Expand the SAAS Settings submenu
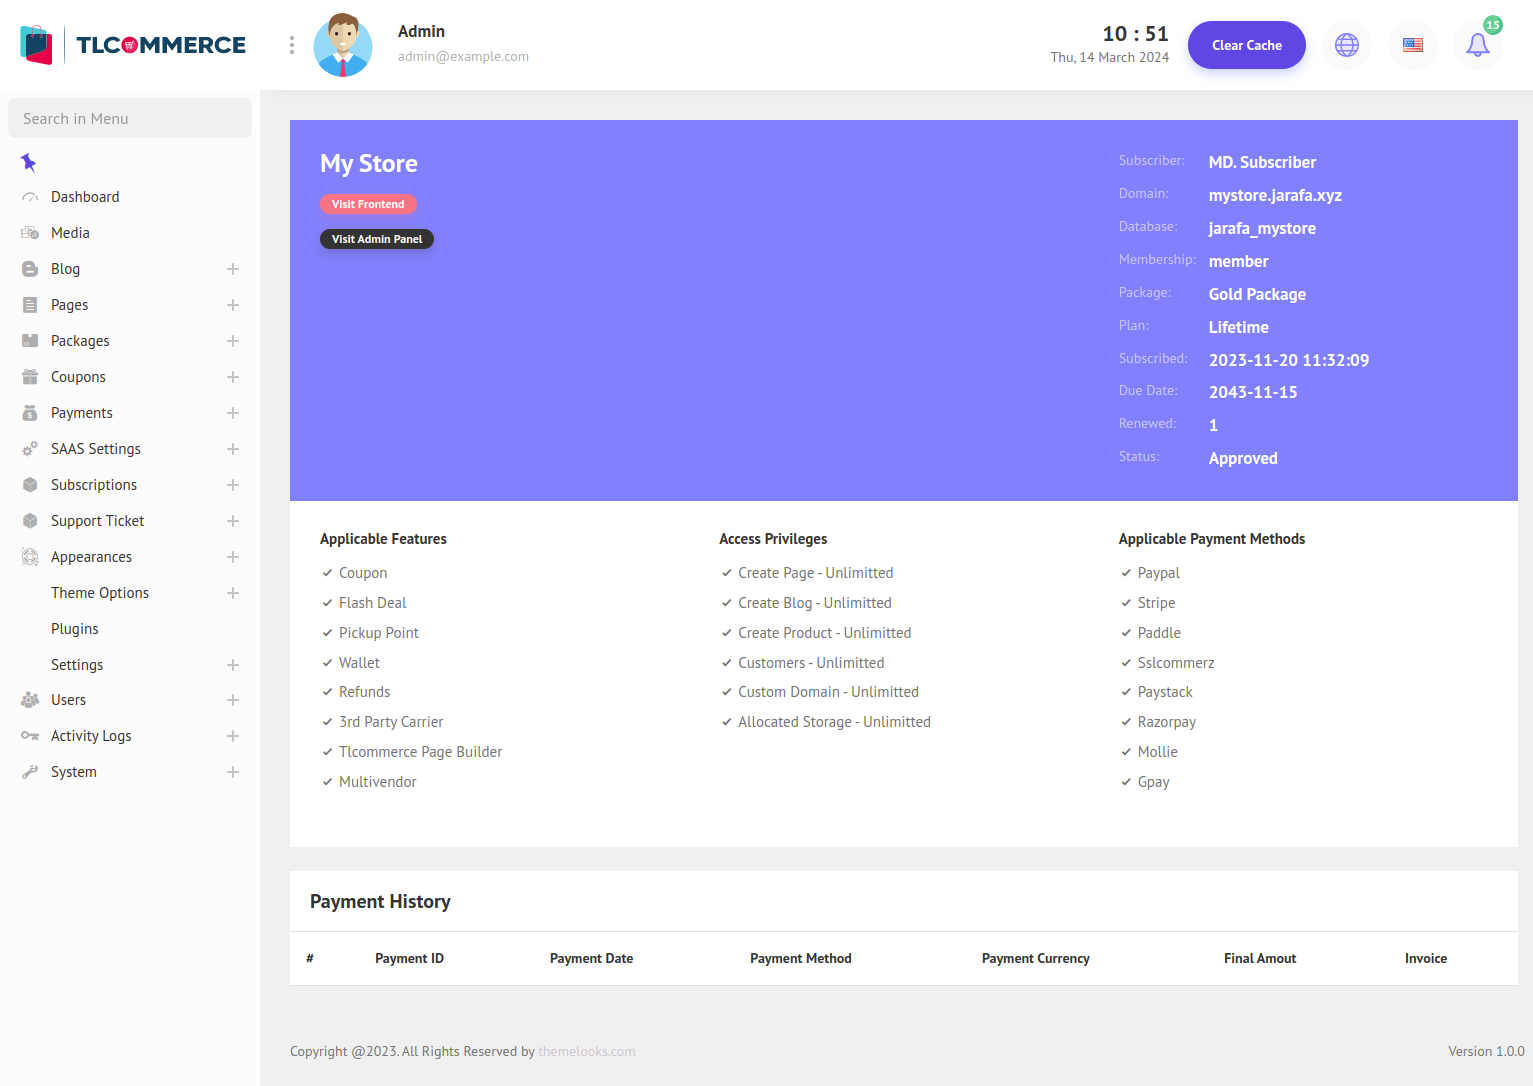Image resolution: width=1533 pixels, height=1086 pixels. pos(233,449)
